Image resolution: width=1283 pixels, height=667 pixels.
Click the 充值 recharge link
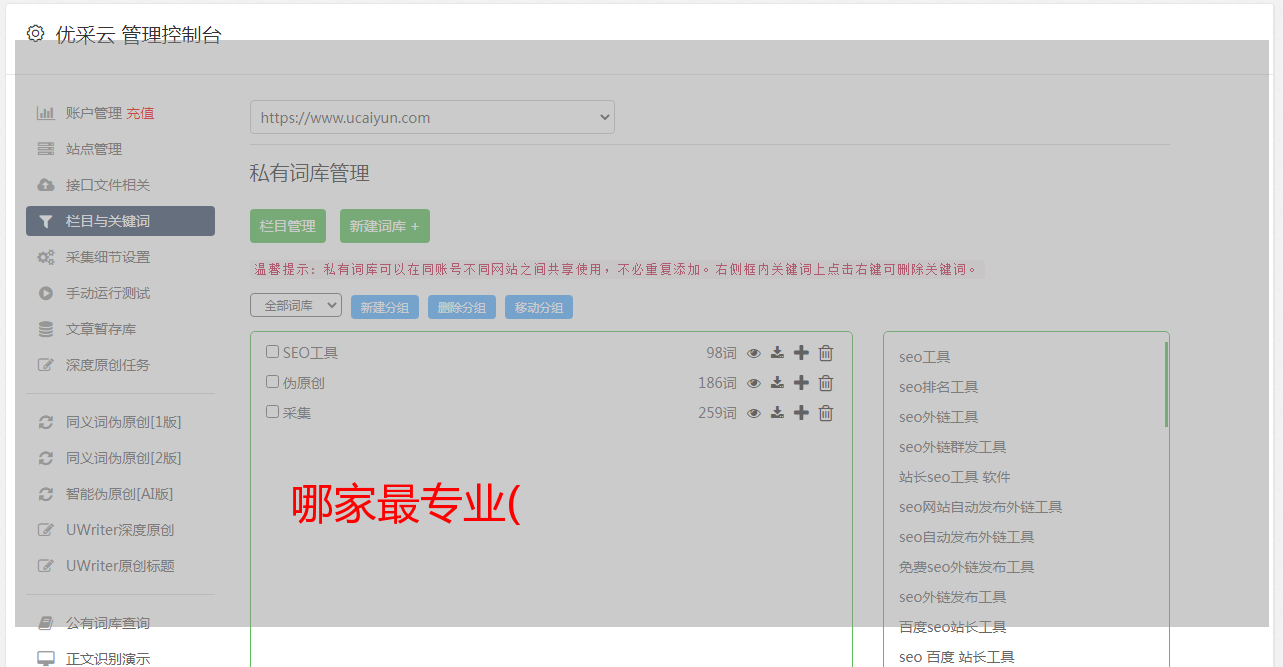point(140,113)
